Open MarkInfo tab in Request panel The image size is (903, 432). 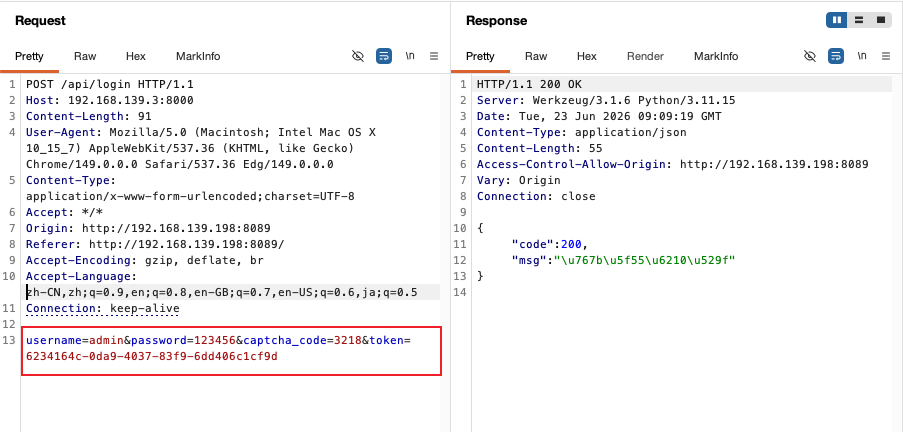pos(198,56)
